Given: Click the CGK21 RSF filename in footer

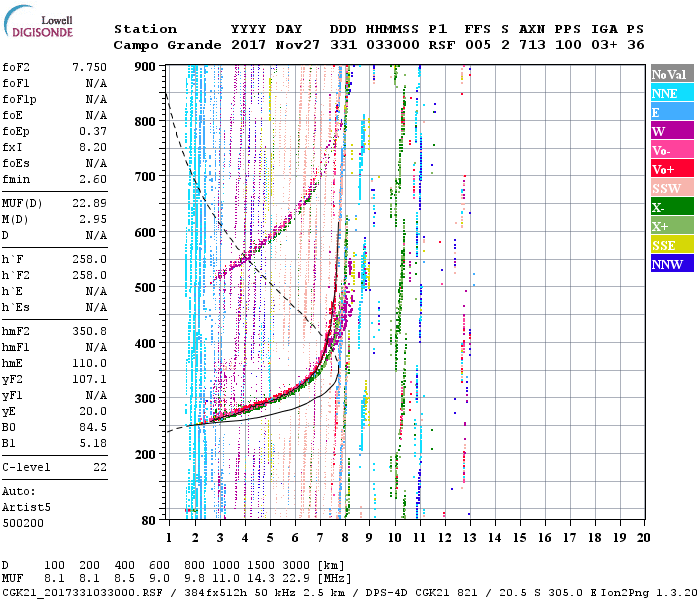Looking at the screenshot, I should pyautogui.click(x=74, y=592).
